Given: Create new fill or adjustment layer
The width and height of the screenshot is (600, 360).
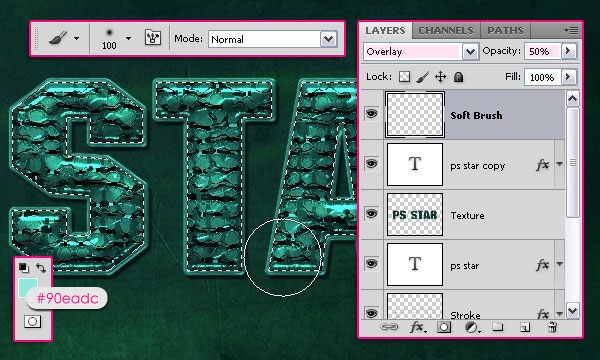Looking at the screenshot, I should (472, 327).
